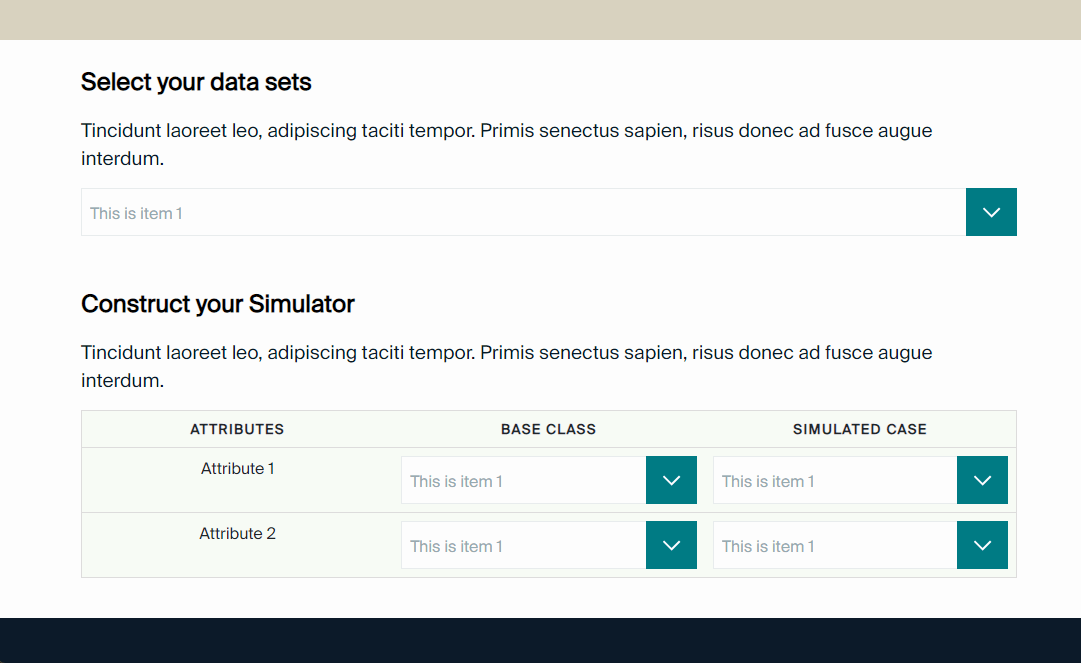Expand the Base Class dropdown for Attribute 2
This screenshot has width=1081, height=663.
pyautogui.click(x=520, y=545)
